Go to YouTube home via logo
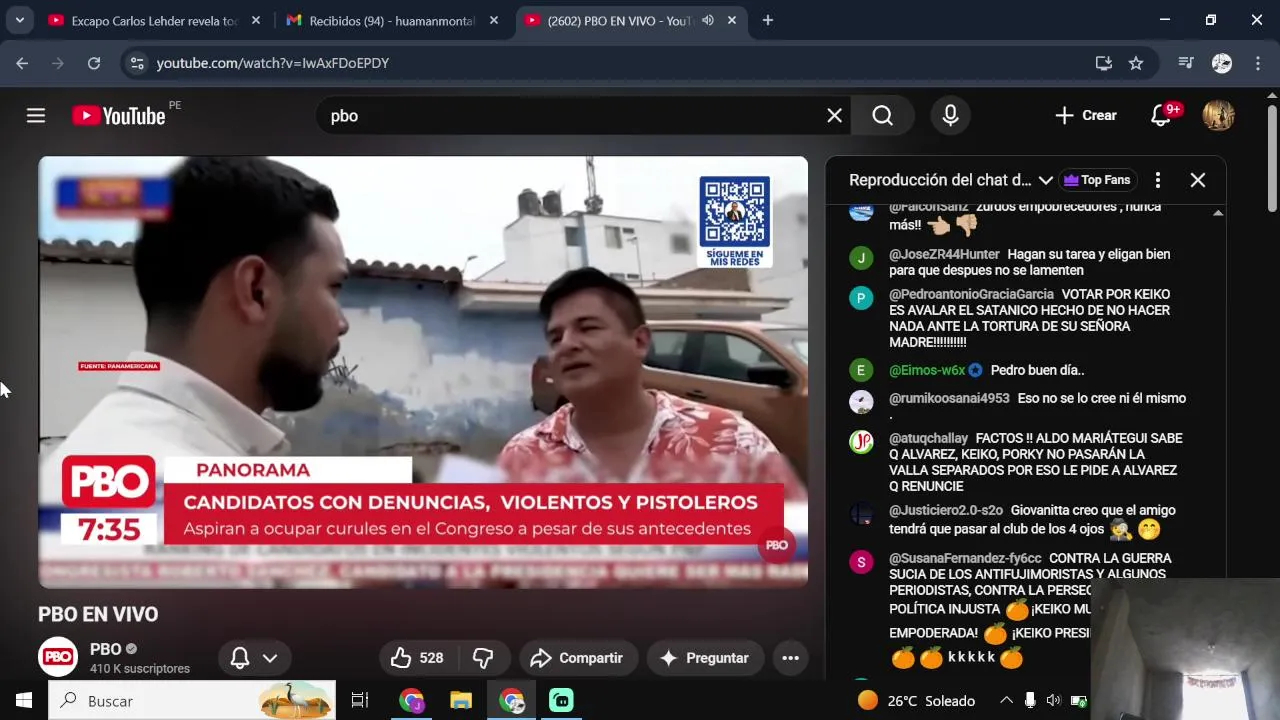 (x=119, y=116)
